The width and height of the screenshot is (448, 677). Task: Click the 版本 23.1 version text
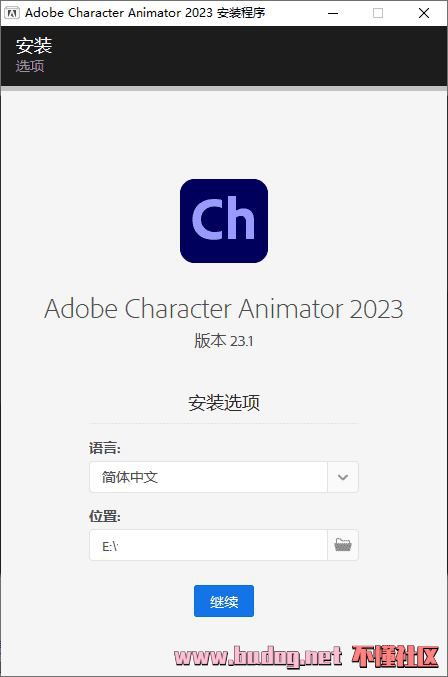[x=224, y=341]
